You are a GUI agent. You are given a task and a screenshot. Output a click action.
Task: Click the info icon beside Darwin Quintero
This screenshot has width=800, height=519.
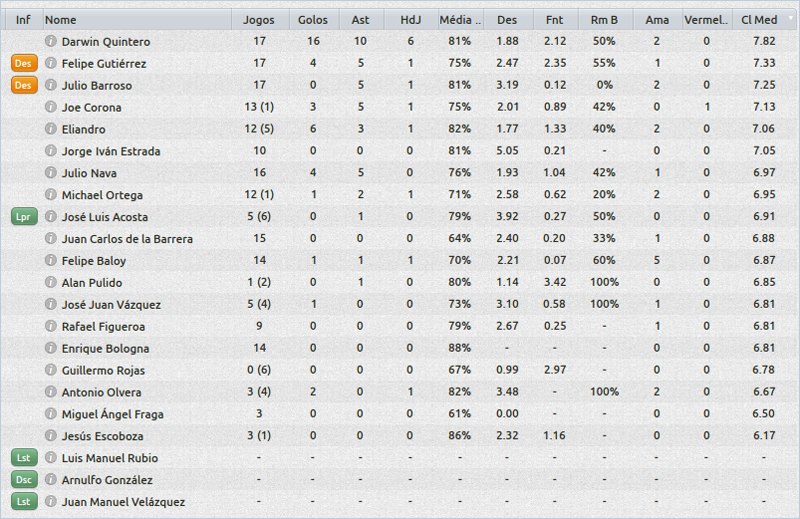[51, 42]
